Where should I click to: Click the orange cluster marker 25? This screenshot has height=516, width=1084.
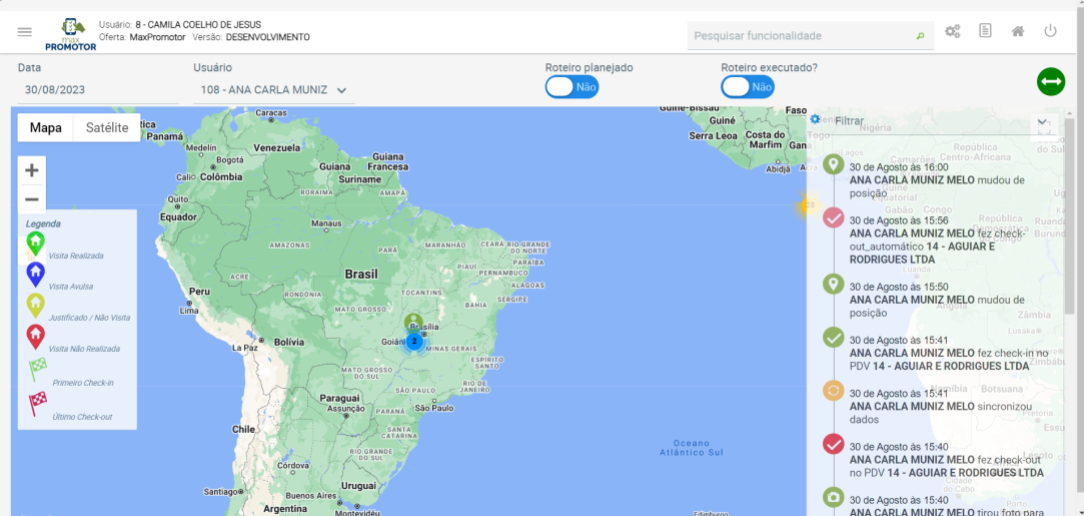tap(807, 205)
